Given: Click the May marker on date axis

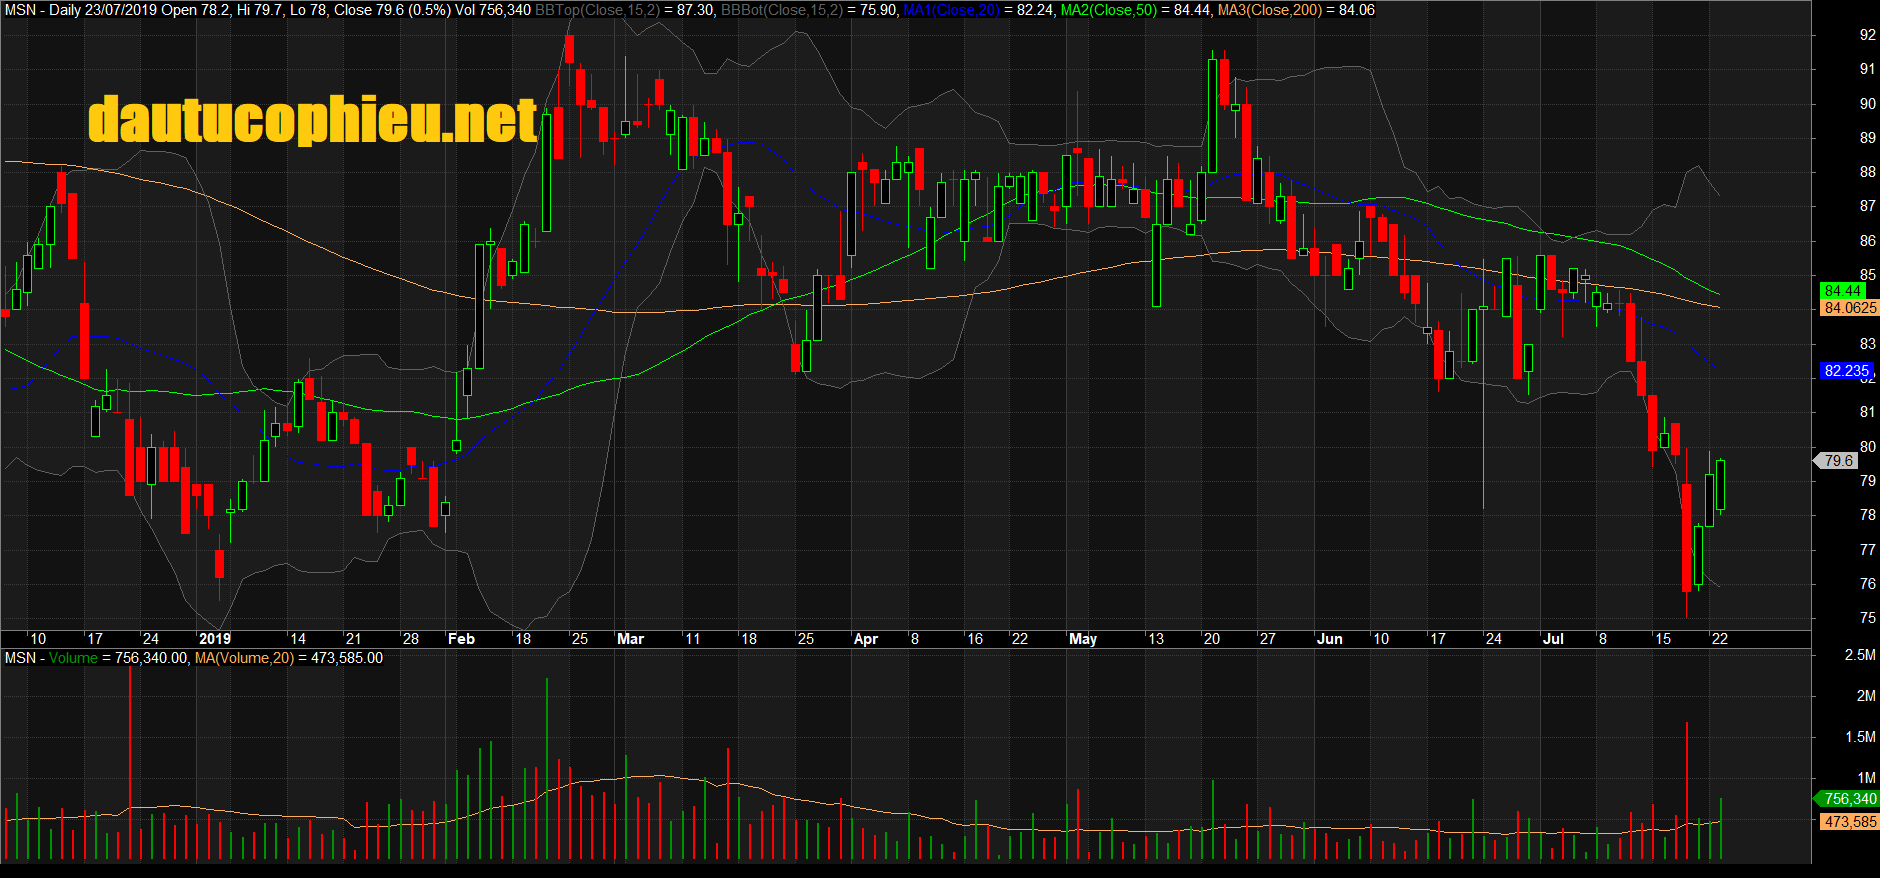Looking at the screenshot, I should point(1082,639).
